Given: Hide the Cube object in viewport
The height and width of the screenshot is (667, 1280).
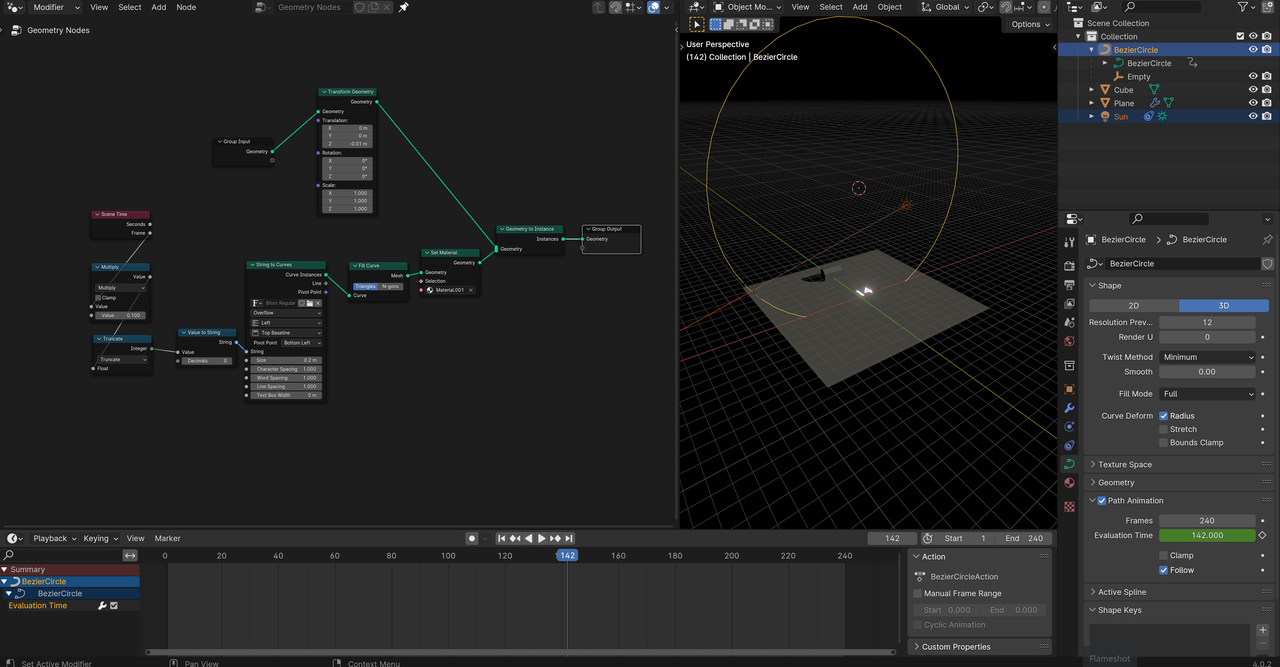Looking at the screenshot, I should tap(1252, 90).
